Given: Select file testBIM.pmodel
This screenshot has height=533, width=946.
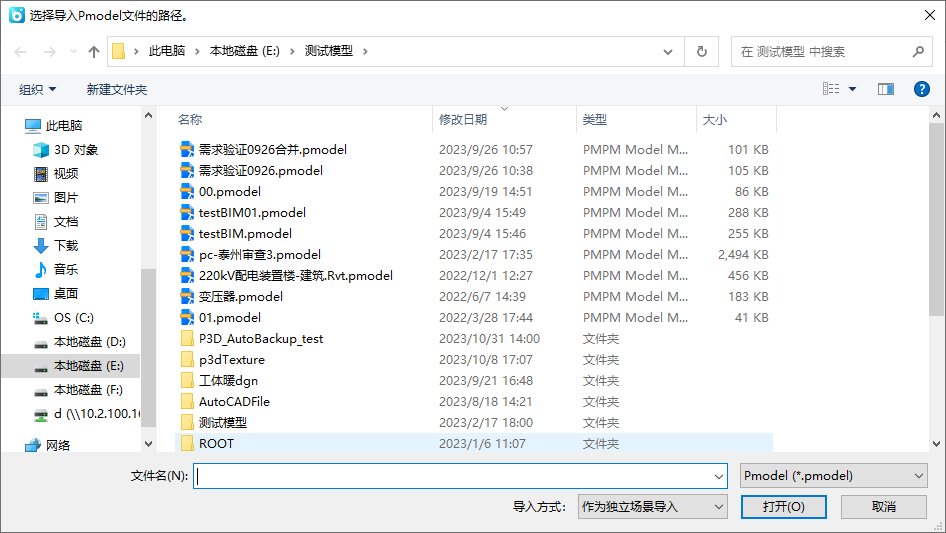Looking at the screenshot, I should (x=245, y=234).
